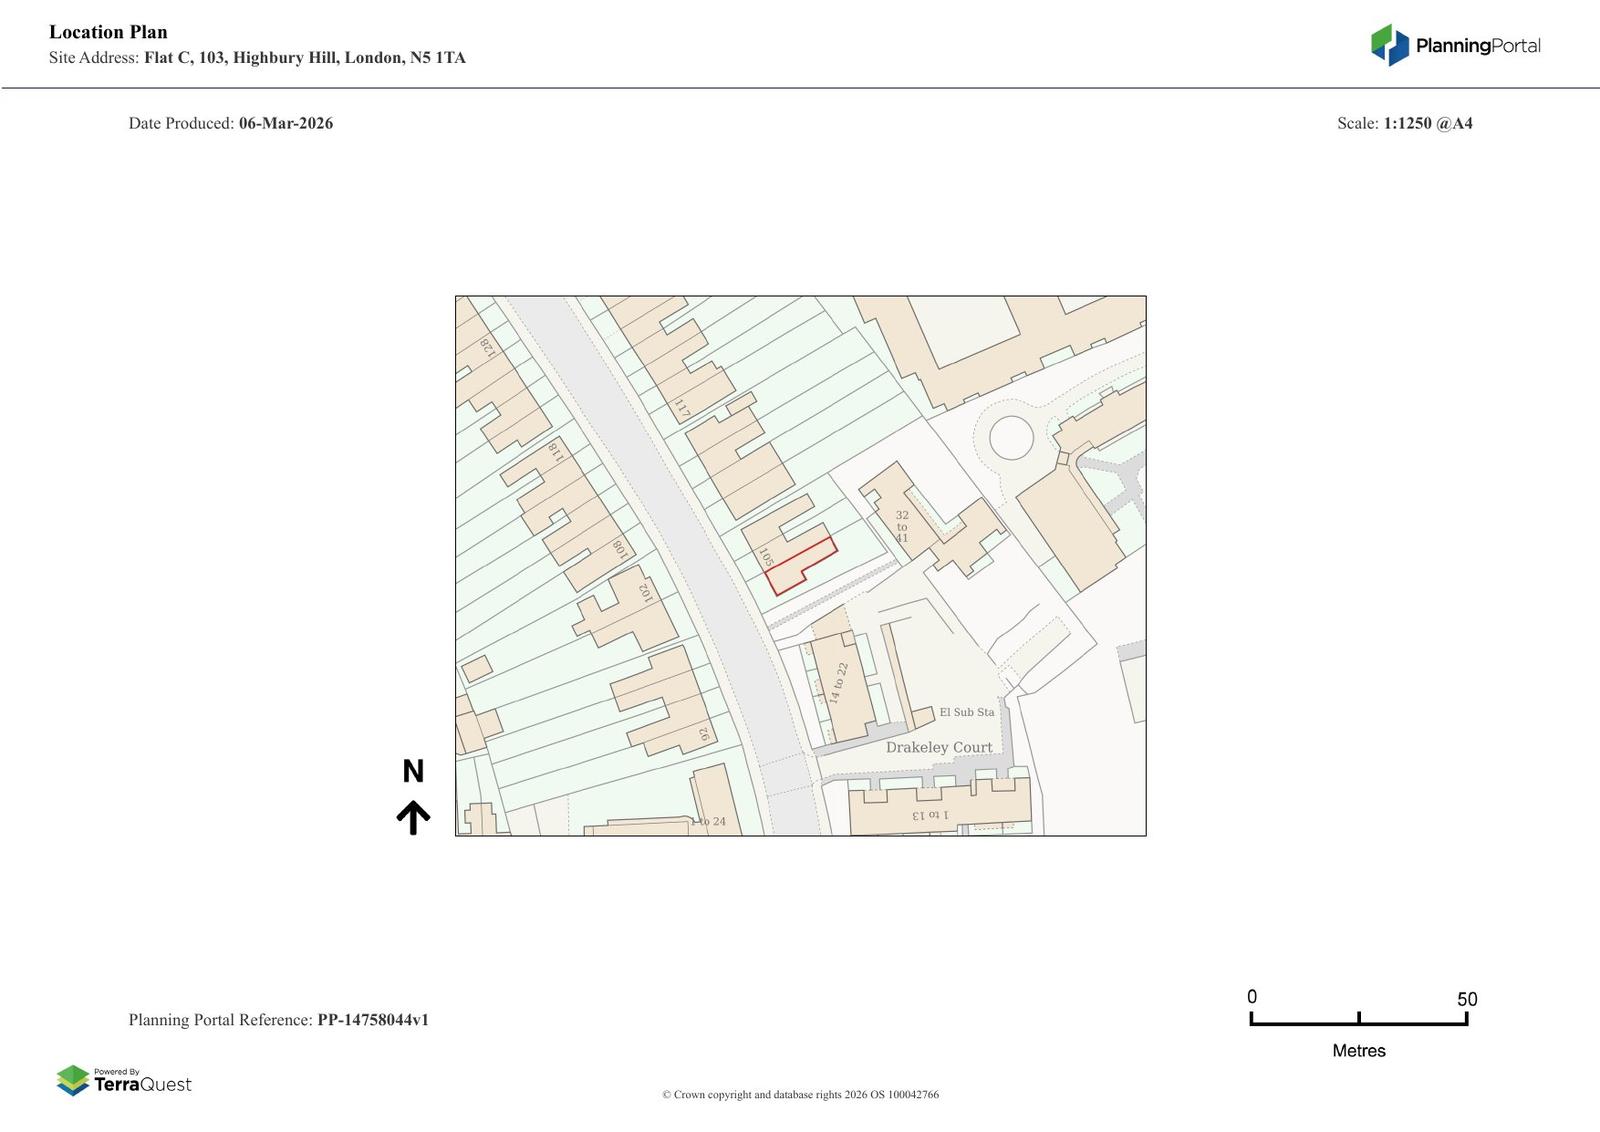Screen dimensions: 1600x1132
Task: Click the letter N compass label
Action: coord(413,771)
